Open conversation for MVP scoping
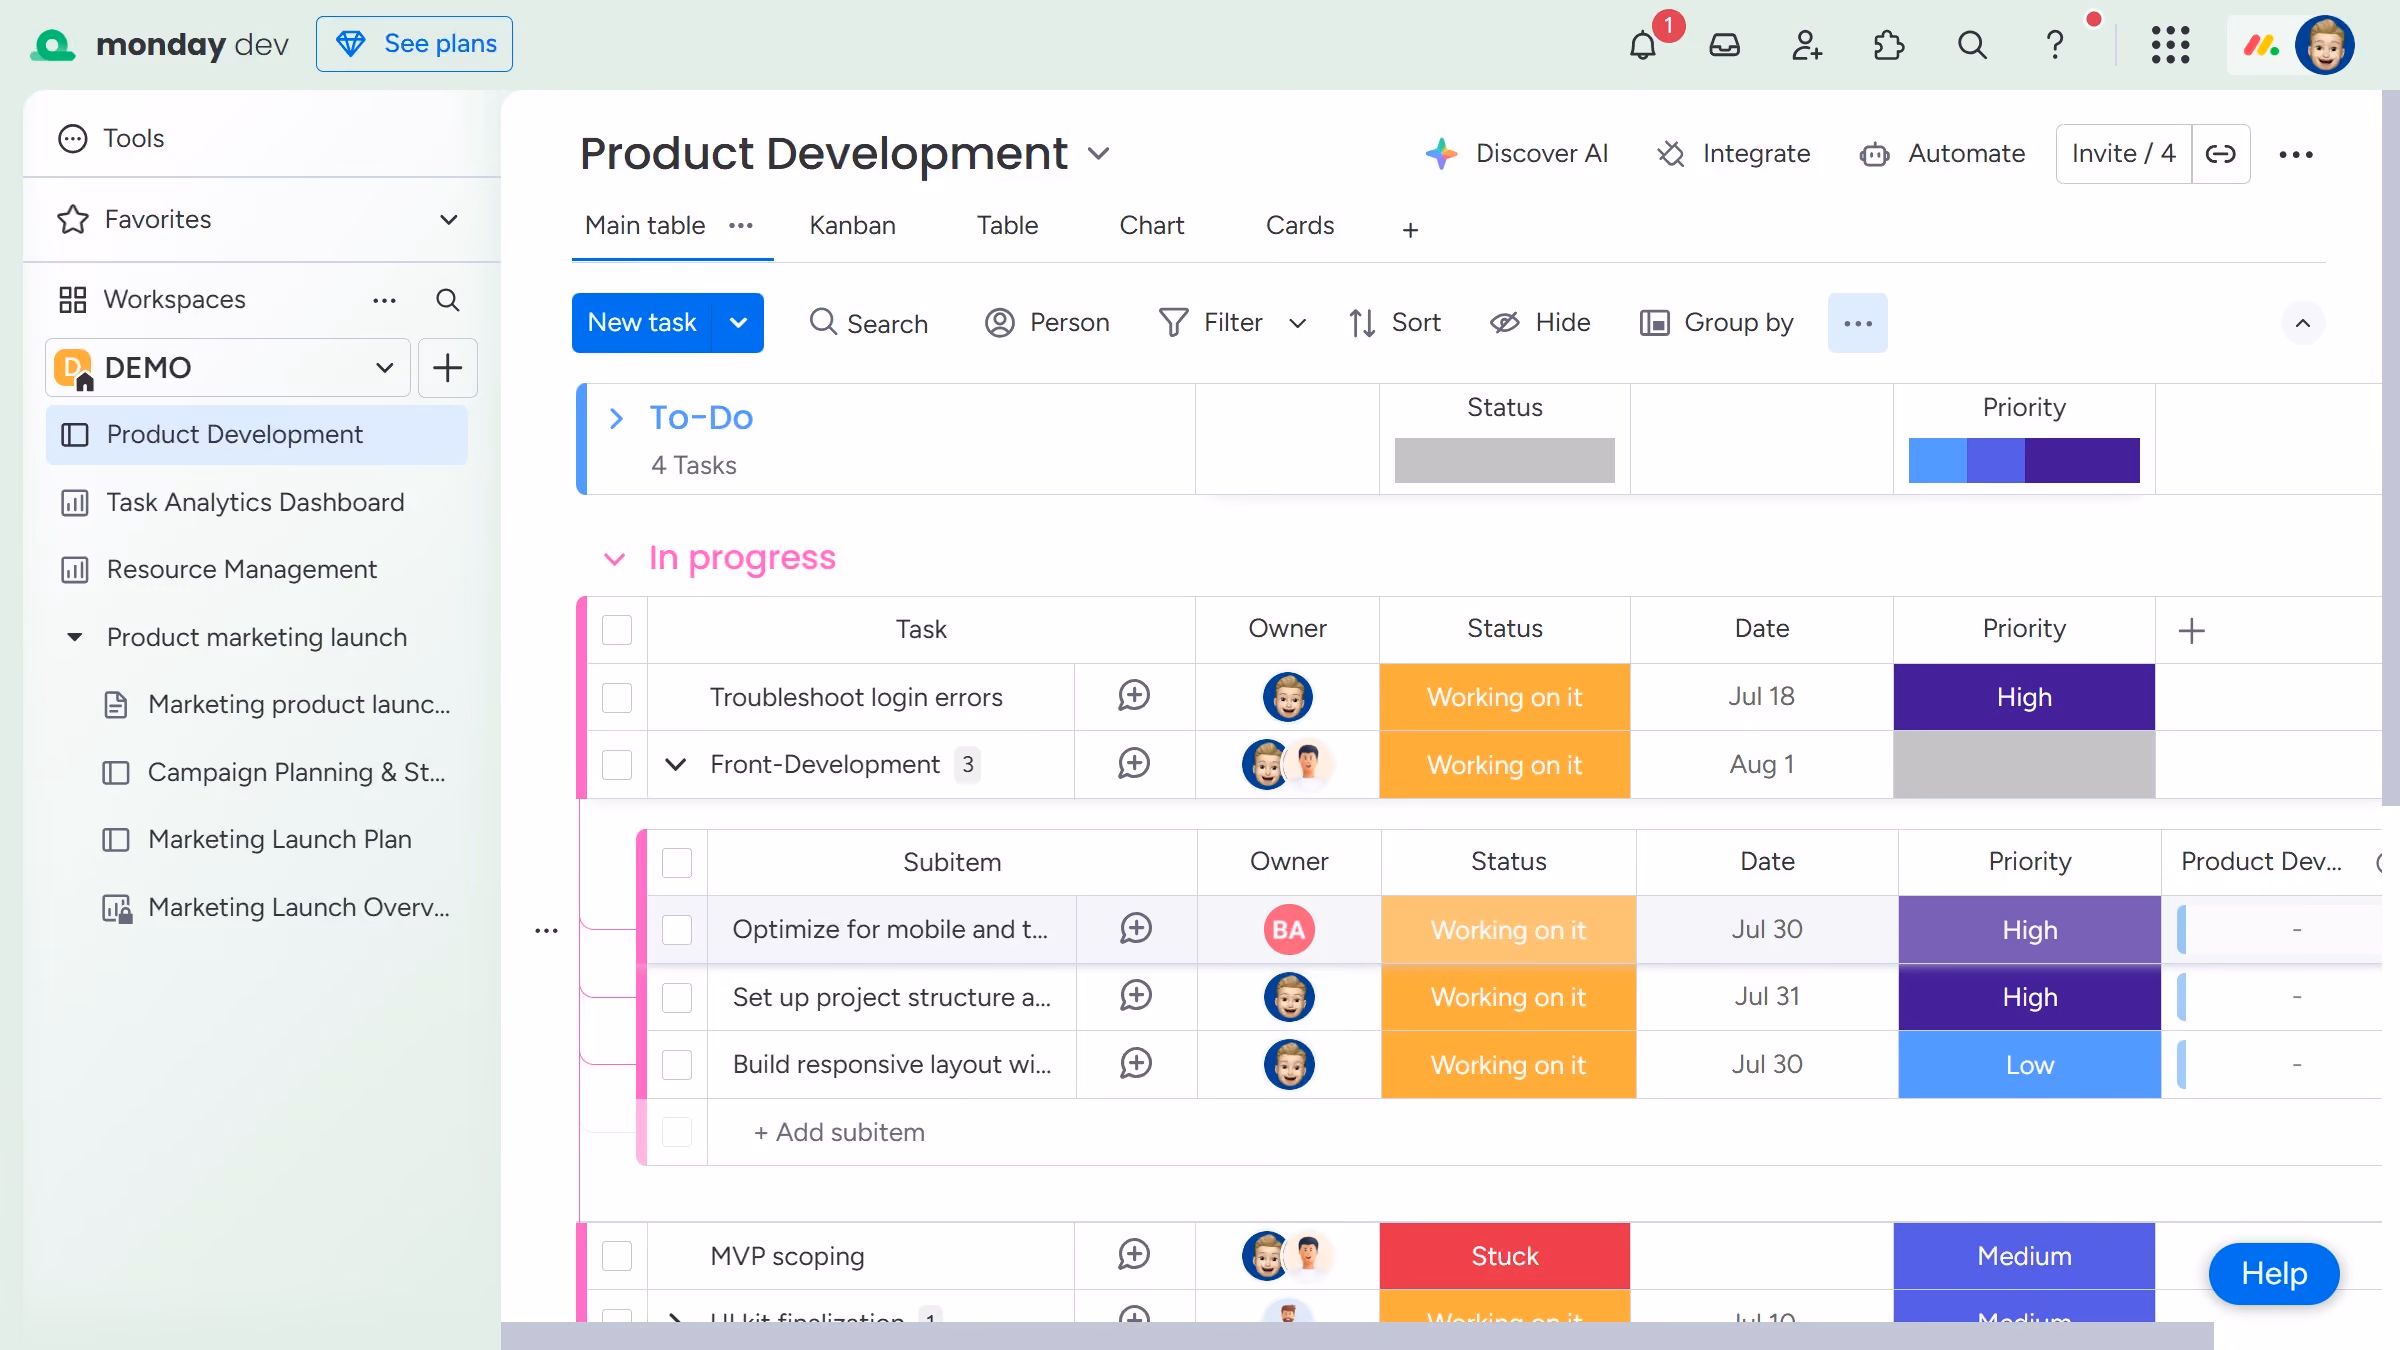 (x=1134, y=1255)
